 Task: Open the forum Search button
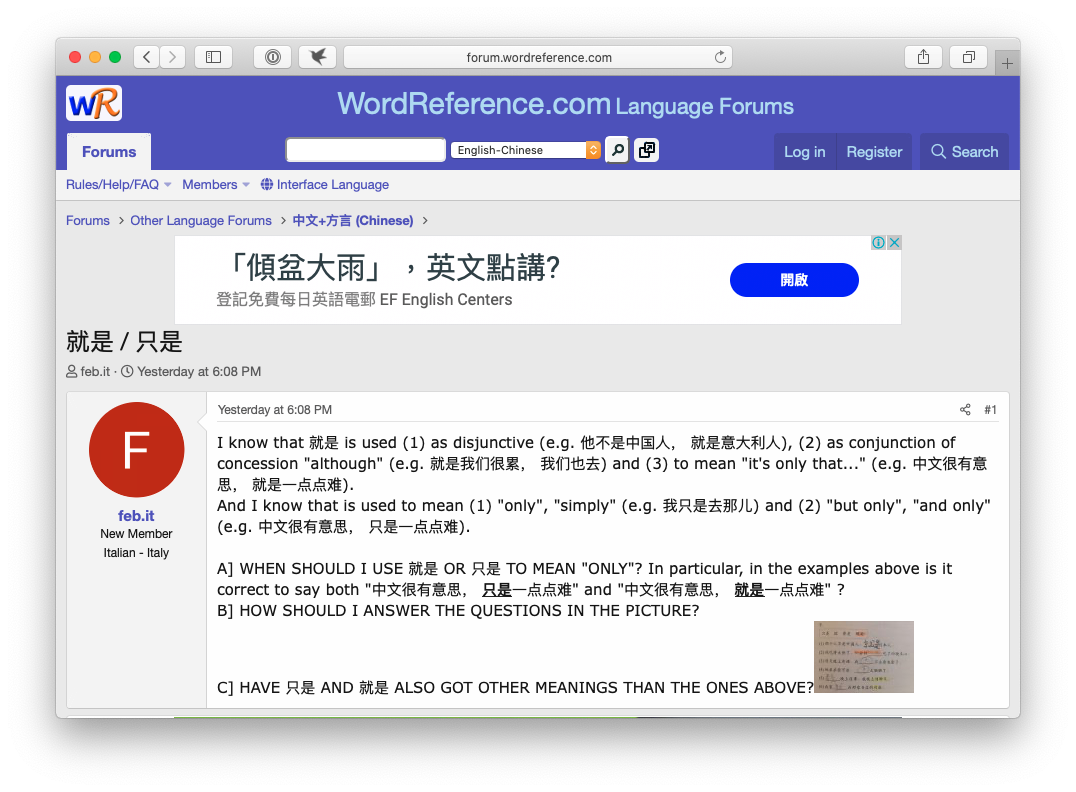[964, 152]
